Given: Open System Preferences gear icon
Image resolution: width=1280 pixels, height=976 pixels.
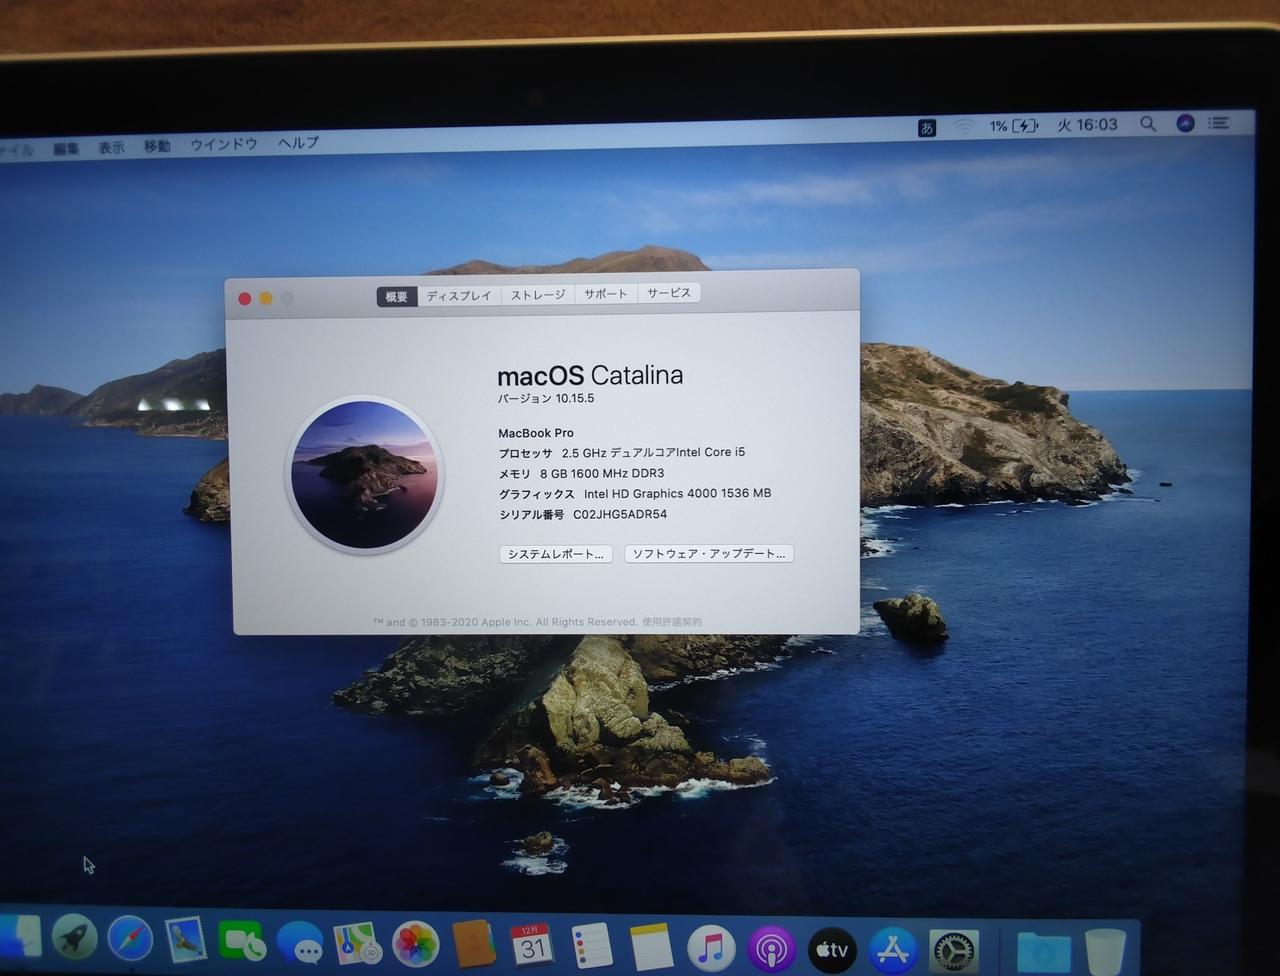Looking at the screenshot, I should pos(953,951).
